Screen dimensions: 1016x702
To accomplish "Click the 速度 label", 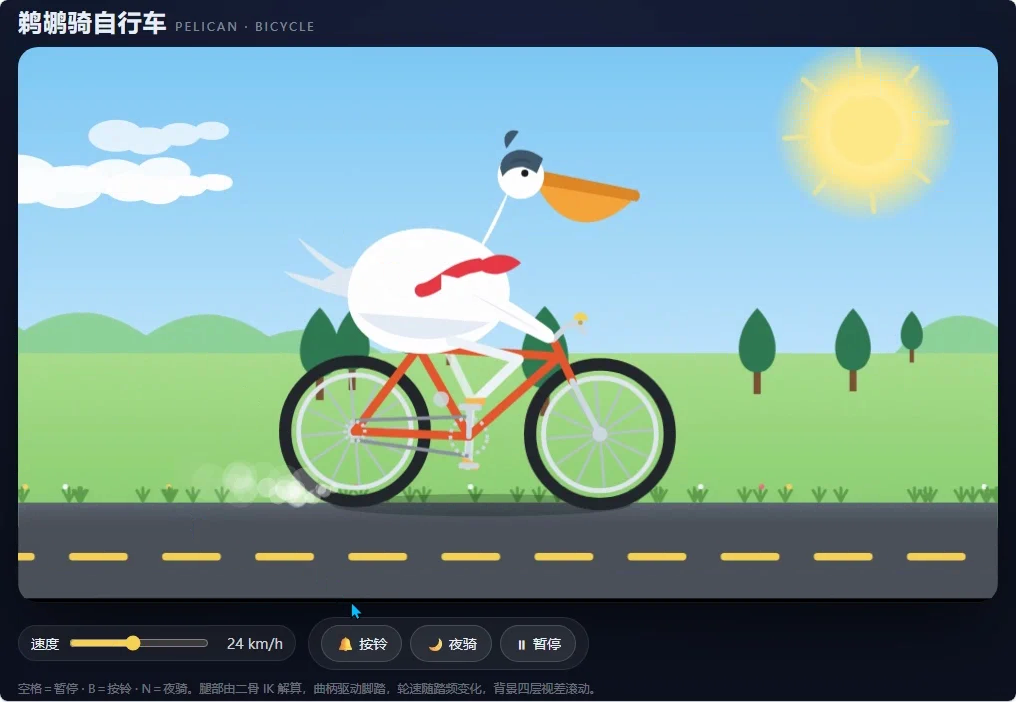I will click(x=45, y=644).
